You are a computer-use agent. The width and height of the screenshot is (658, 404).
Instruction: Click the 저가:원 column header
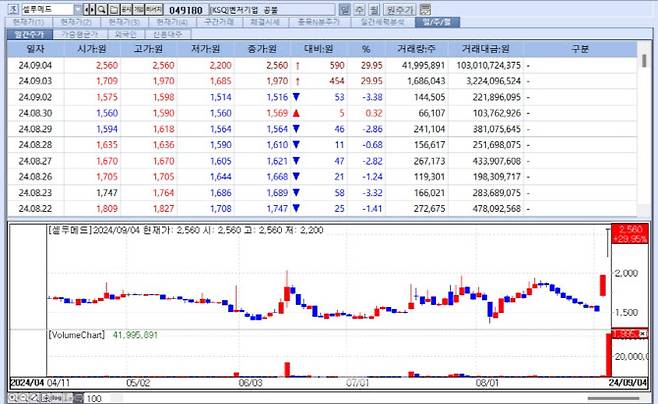point(205,49)
